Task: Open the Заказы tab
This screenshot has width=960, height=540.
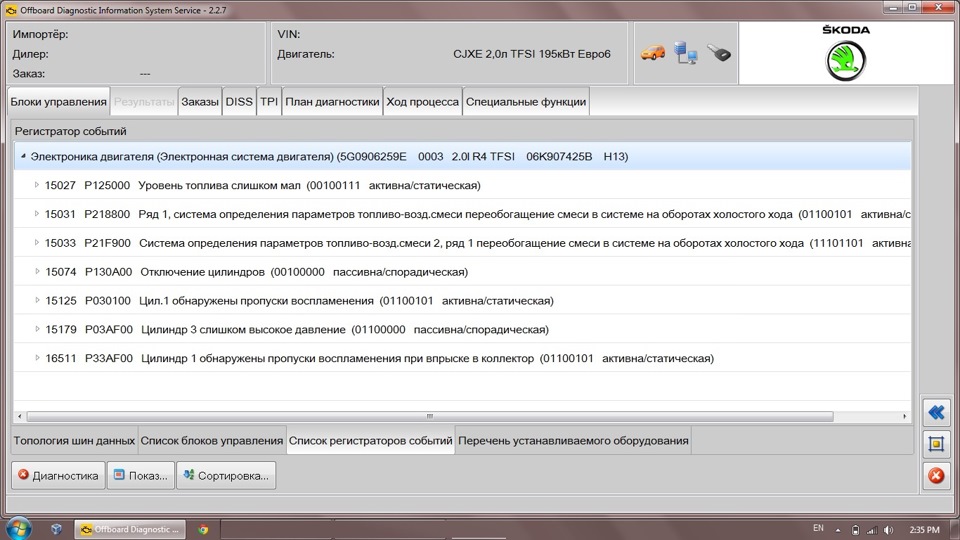Action: pos(200,102)
